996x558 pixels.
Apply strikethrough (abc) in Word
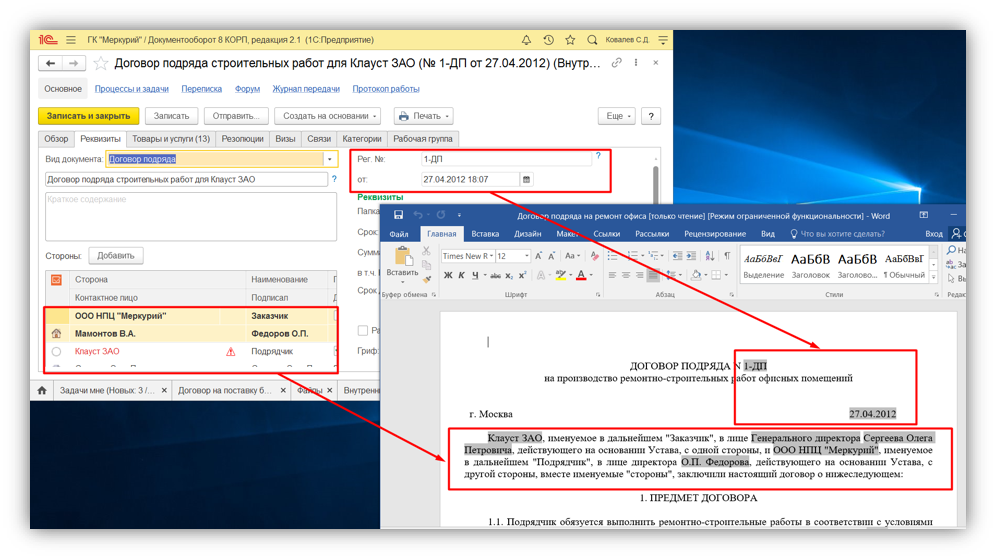click(495, 275)
